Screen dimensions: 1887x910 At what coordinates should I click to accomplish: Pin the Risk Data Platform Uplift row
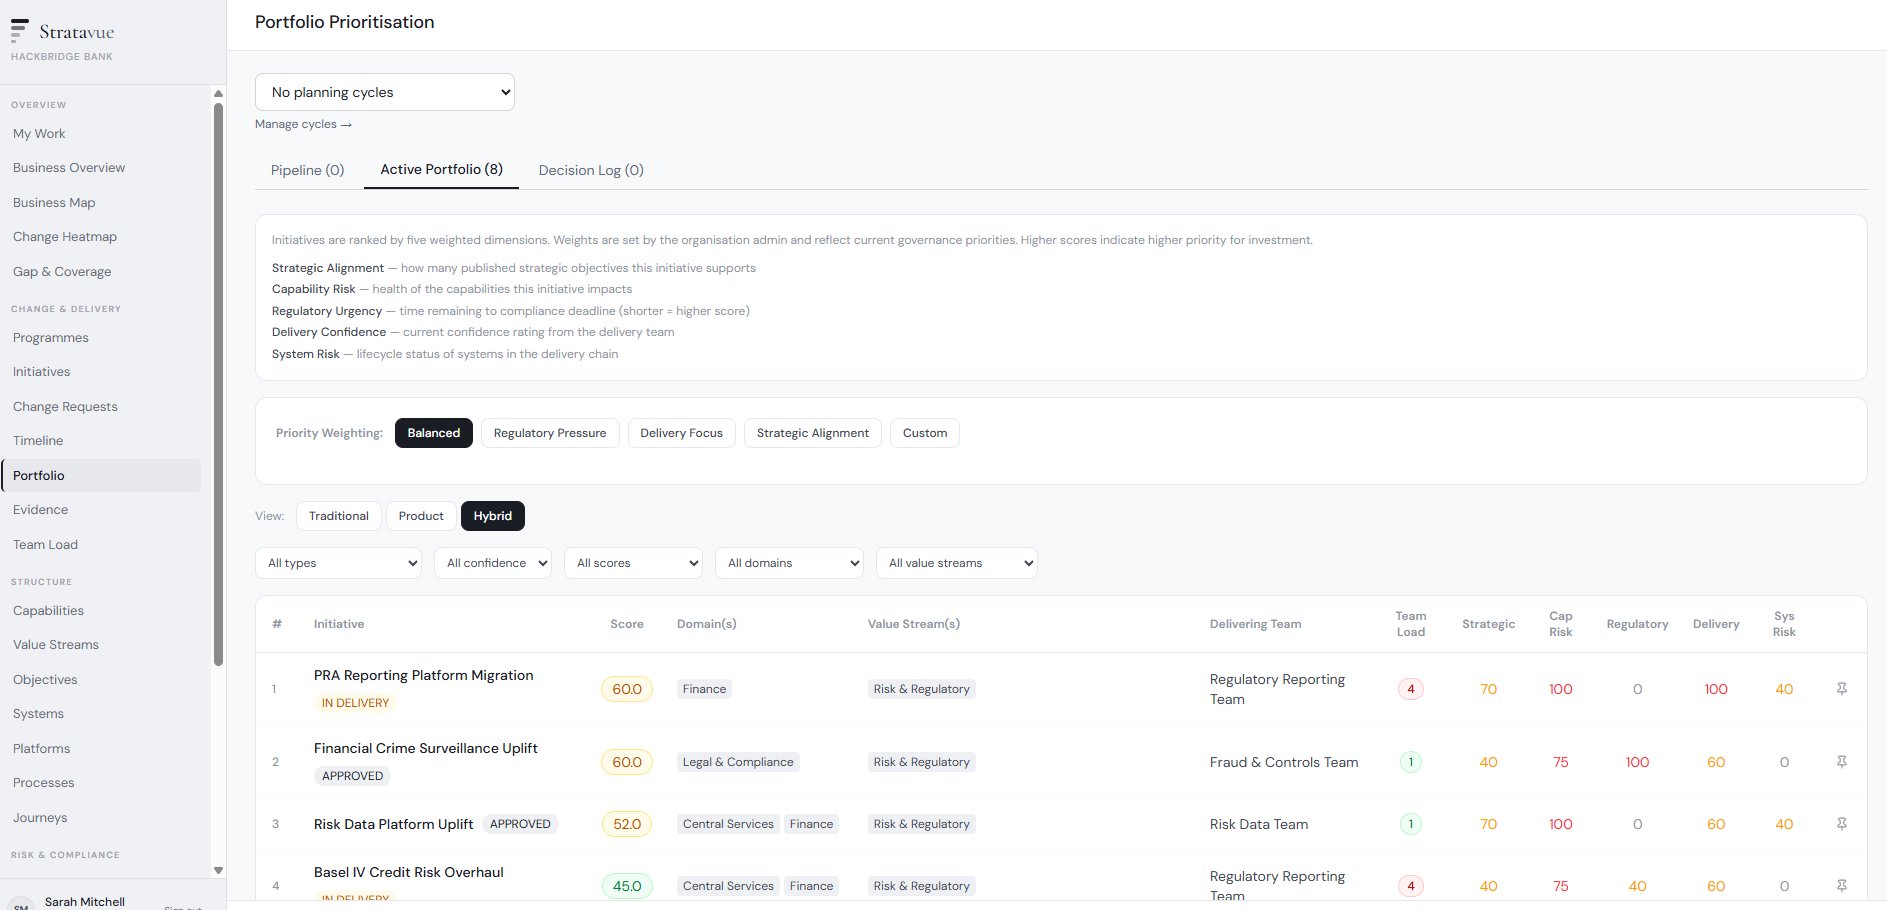[1843, 824]
